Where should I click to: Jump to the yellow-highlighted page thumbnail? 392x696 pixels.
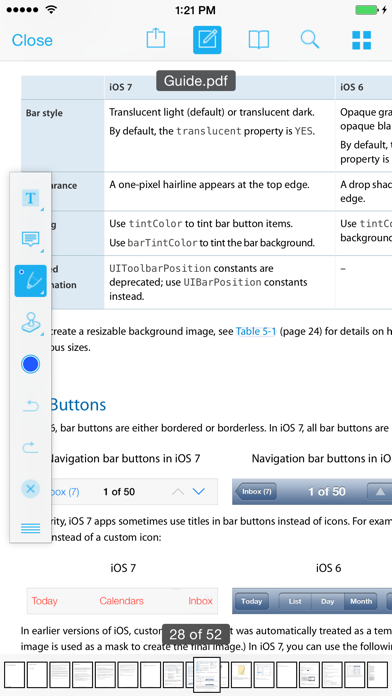pos(241,675)
